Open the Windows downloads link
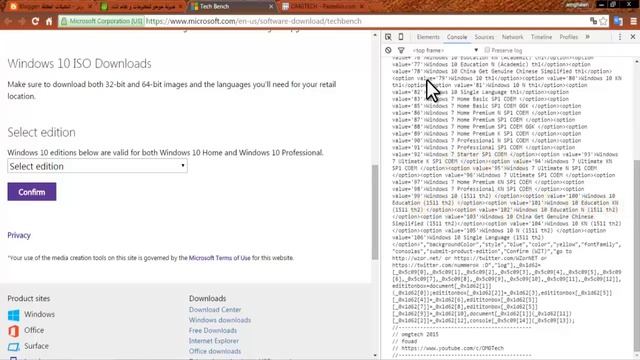This screenshot has width=640, height=360. 220,320
